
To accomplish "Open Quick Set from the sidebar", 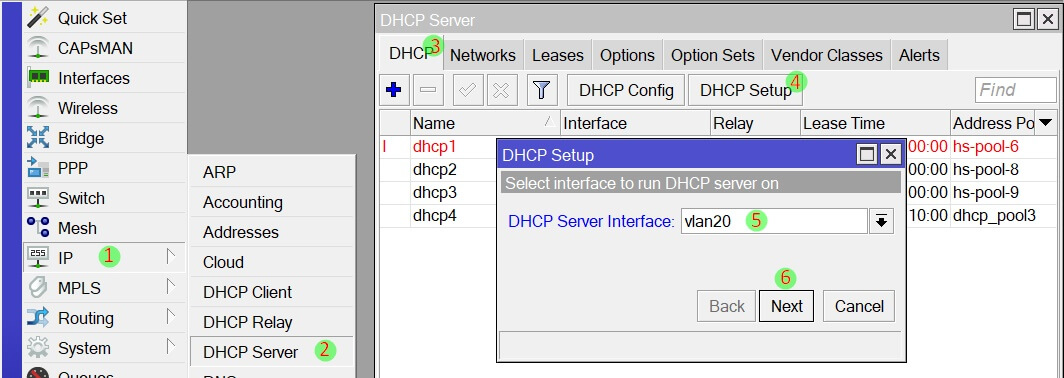I will point(104,18).
